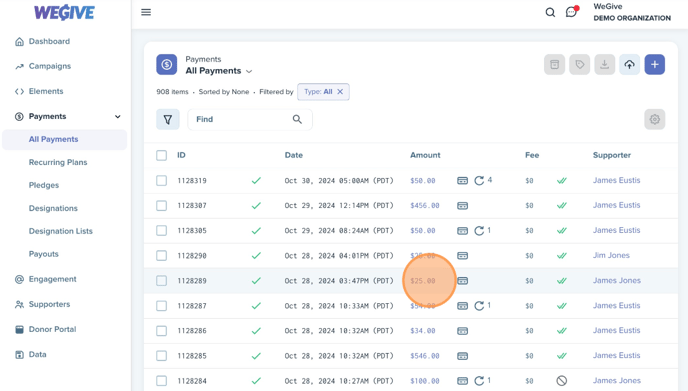This screenshot has width=688, height=391.
Task: Open WeGive Demo Organization account menu
Action: pos(632,12)
